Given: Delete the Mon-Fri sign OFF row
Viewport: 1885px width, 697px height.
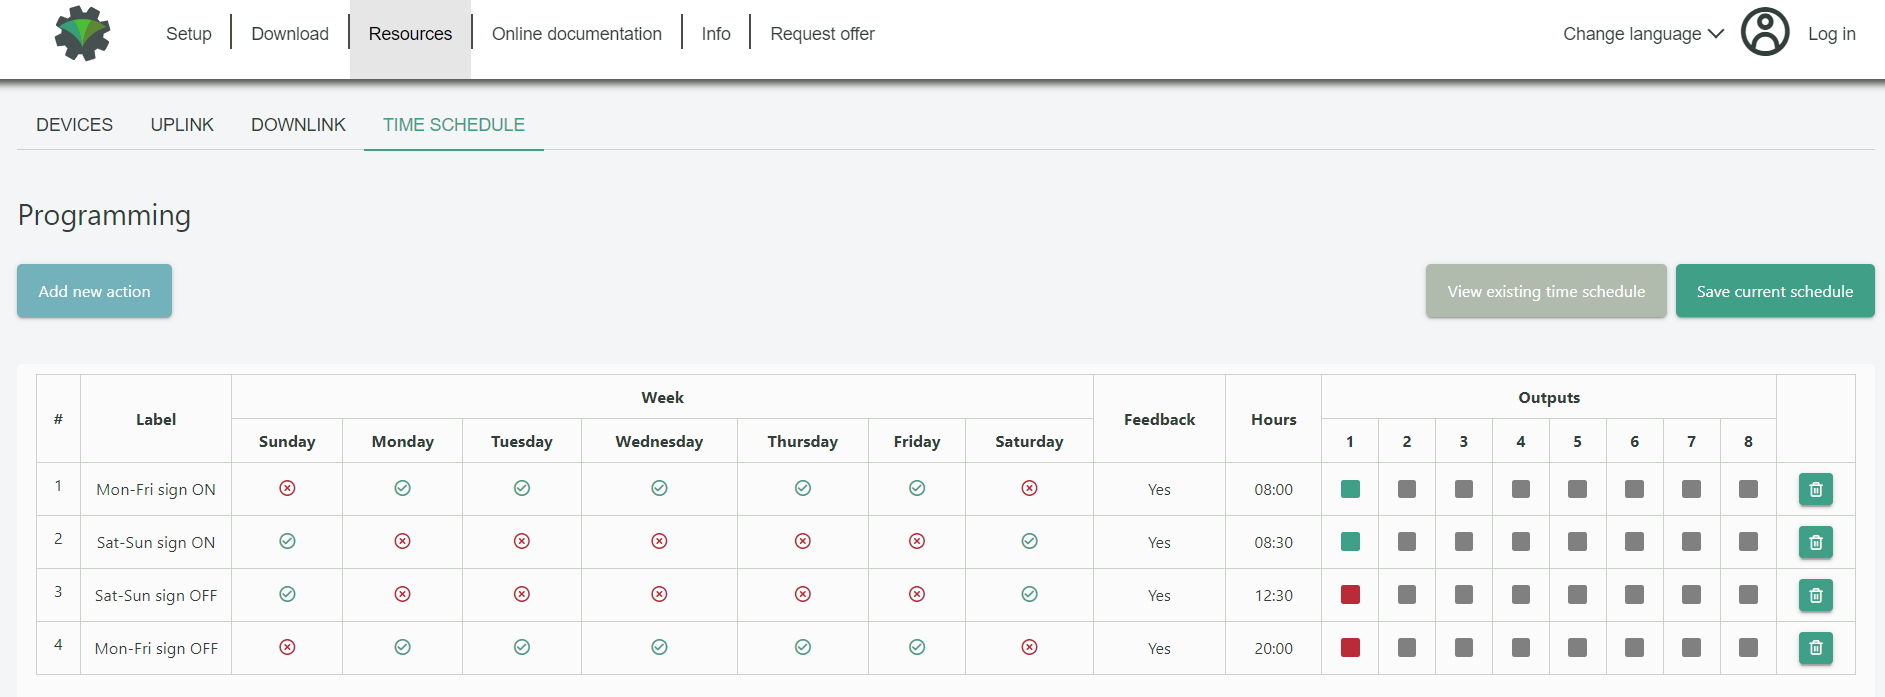Looking at the screenshot, I should click(1815, 649).
